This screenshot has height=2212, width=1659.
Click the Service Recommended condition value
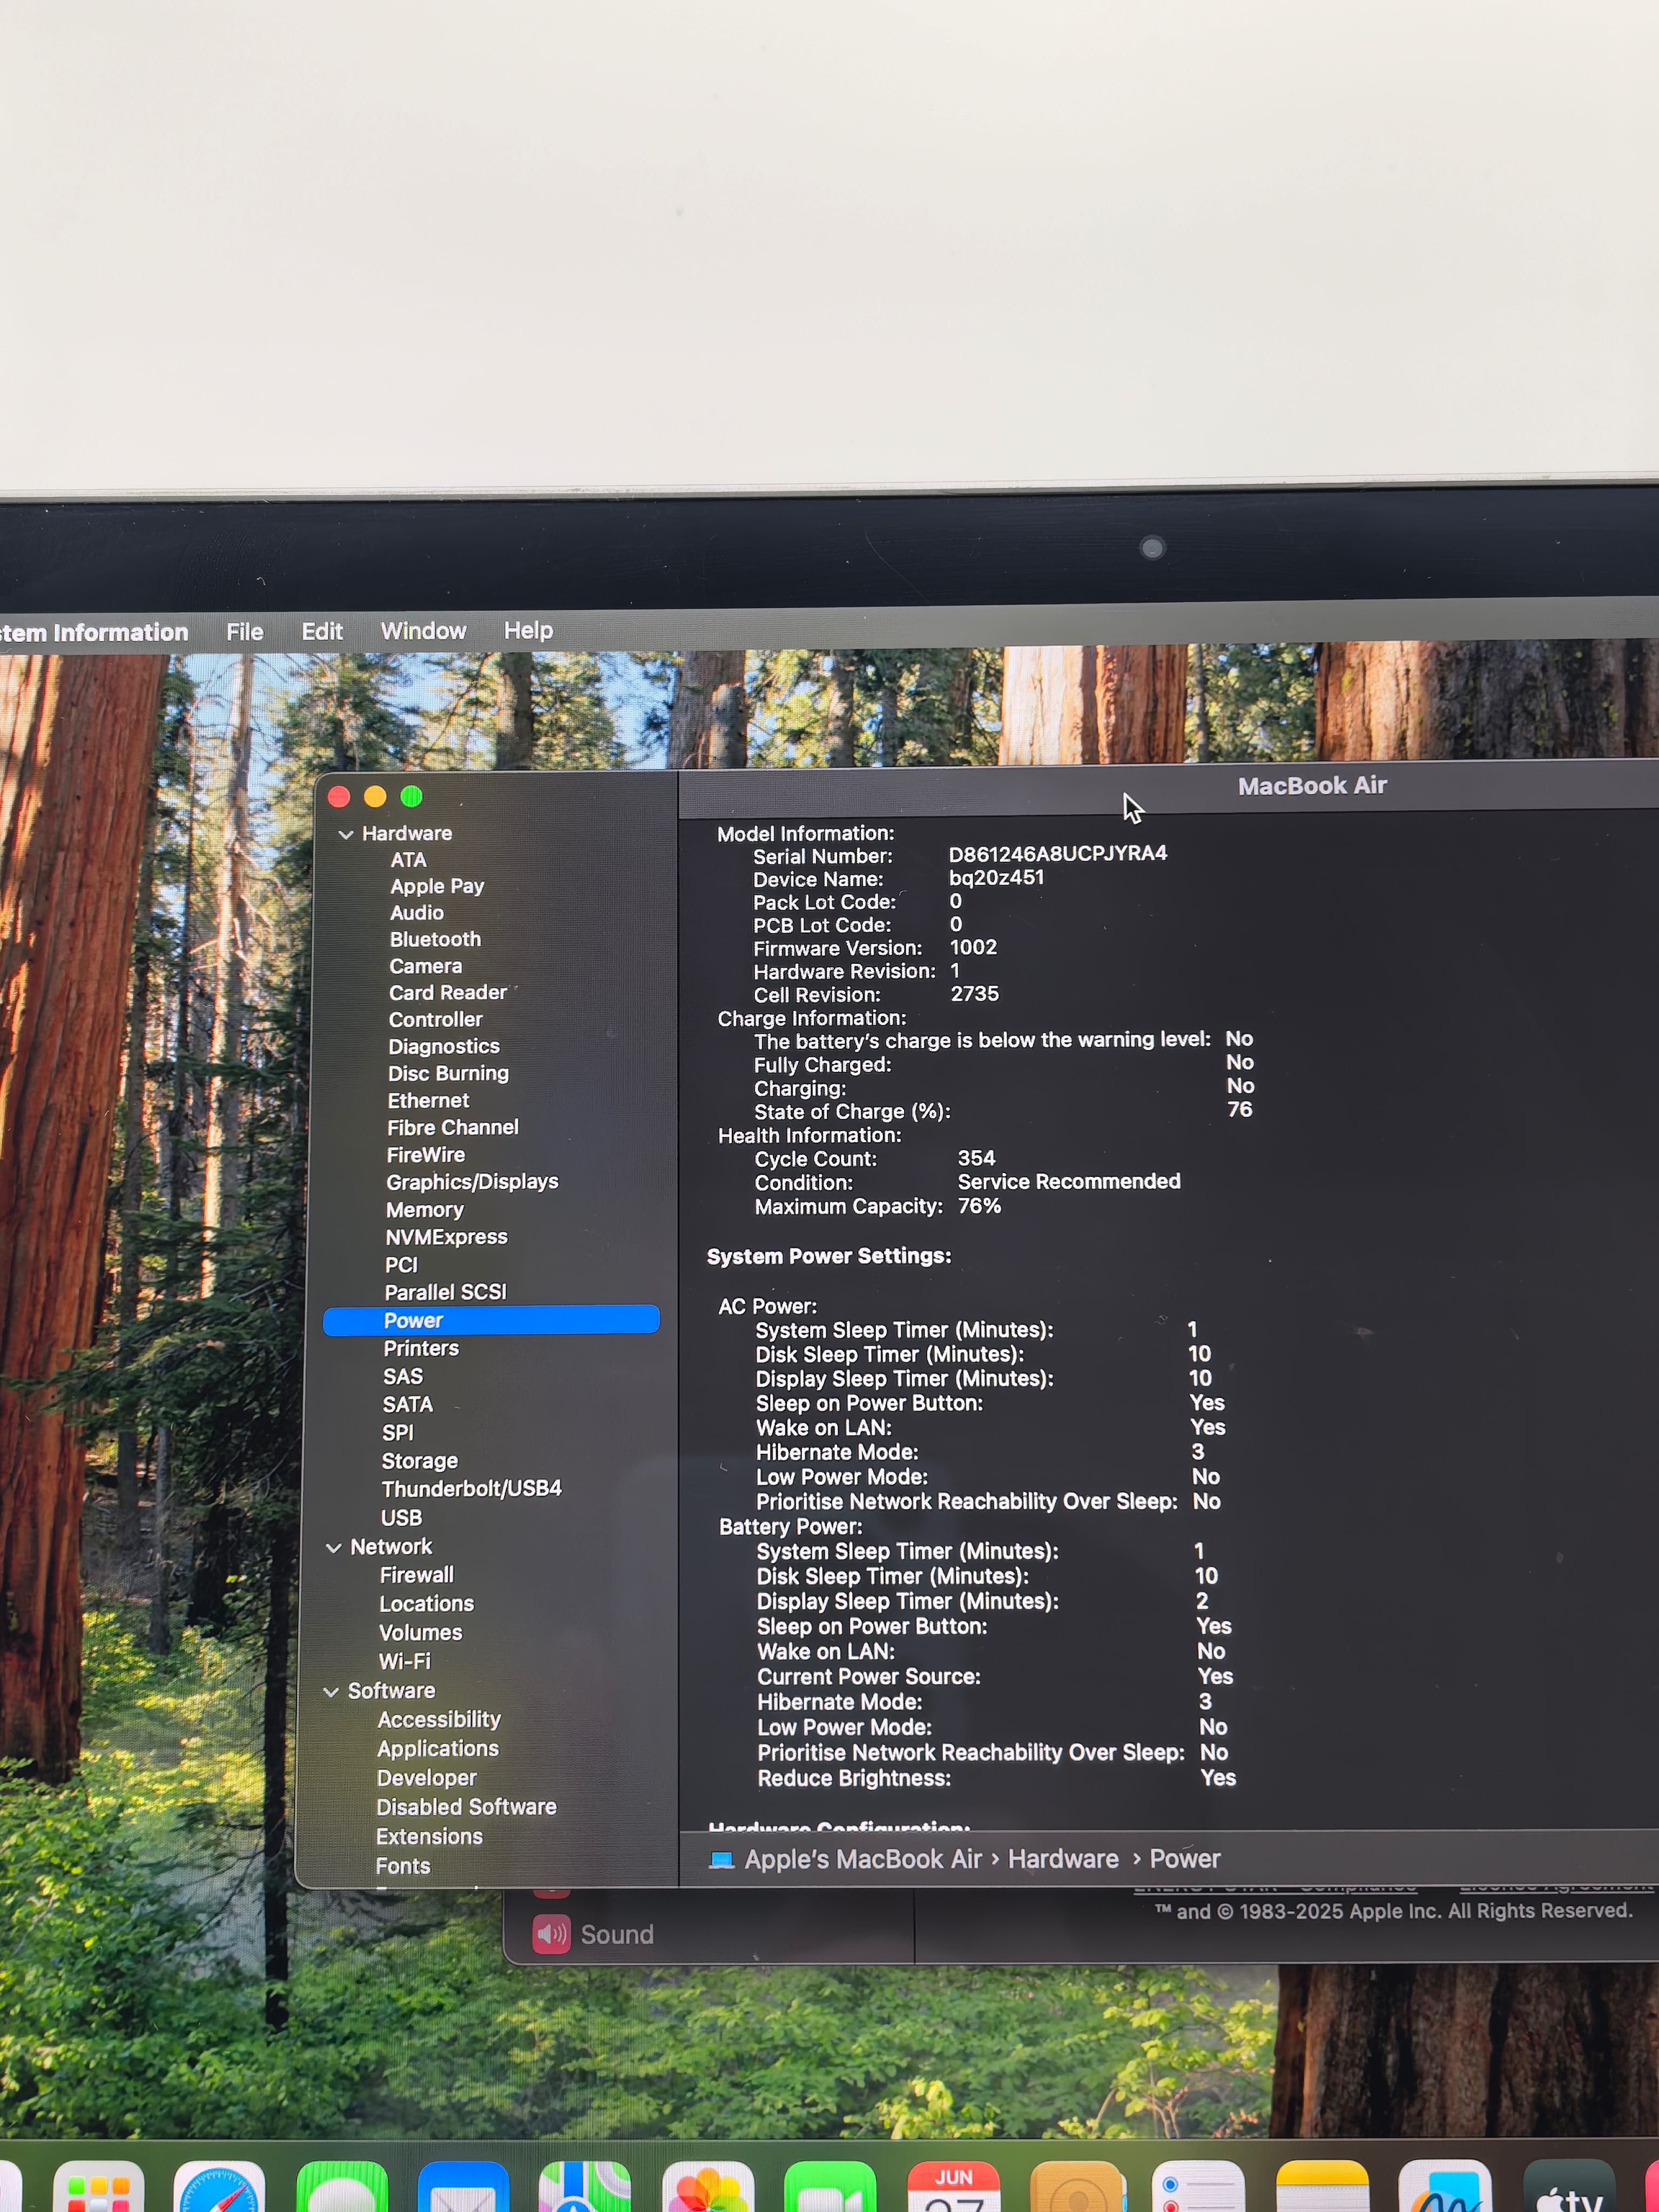click(x=1069, y=1182)
